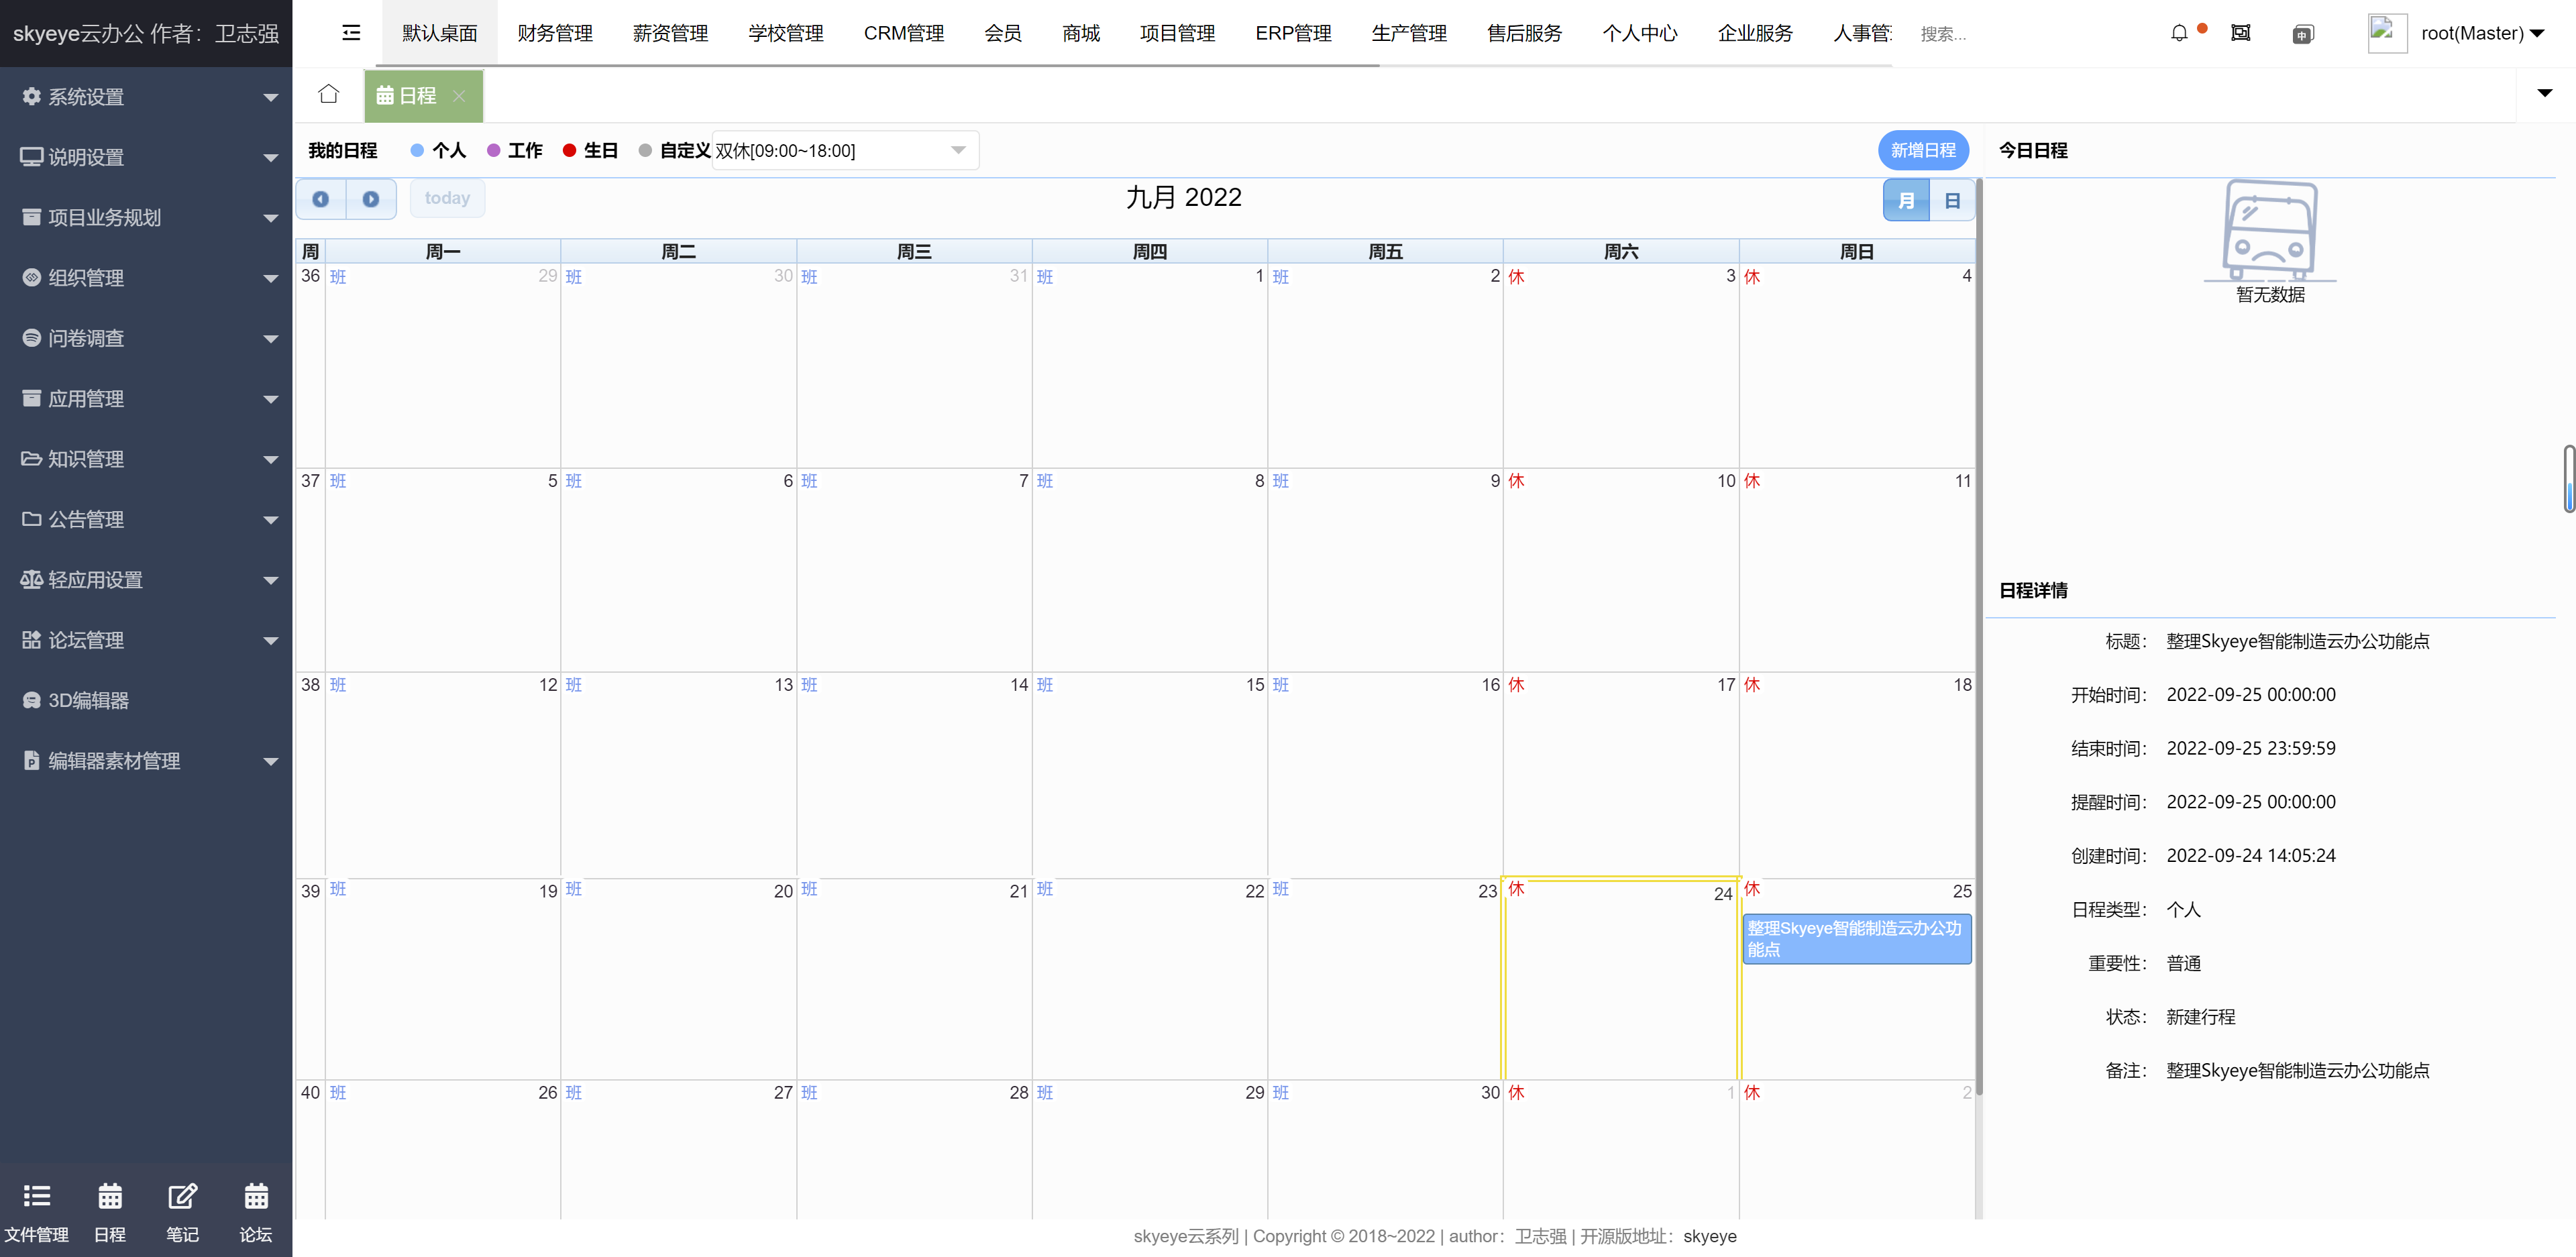The height and width of the screenshot is (1257, 2576).
Task: Switch calendar to month view 月
Action: 1906,201
